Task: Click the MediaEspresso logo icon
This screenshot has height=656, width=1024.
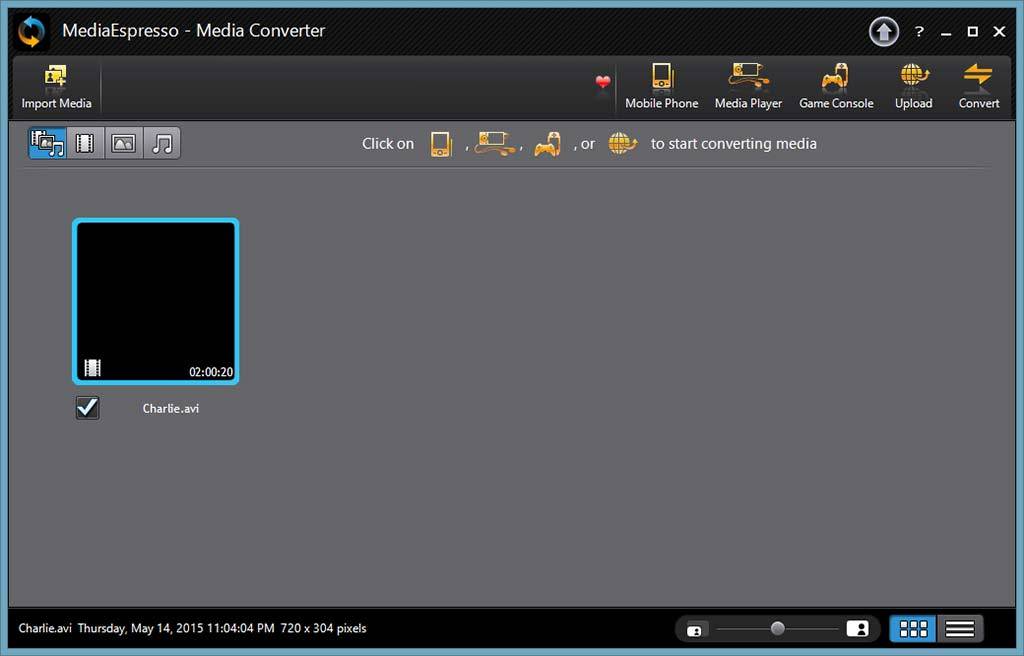Action: [31, 31]
